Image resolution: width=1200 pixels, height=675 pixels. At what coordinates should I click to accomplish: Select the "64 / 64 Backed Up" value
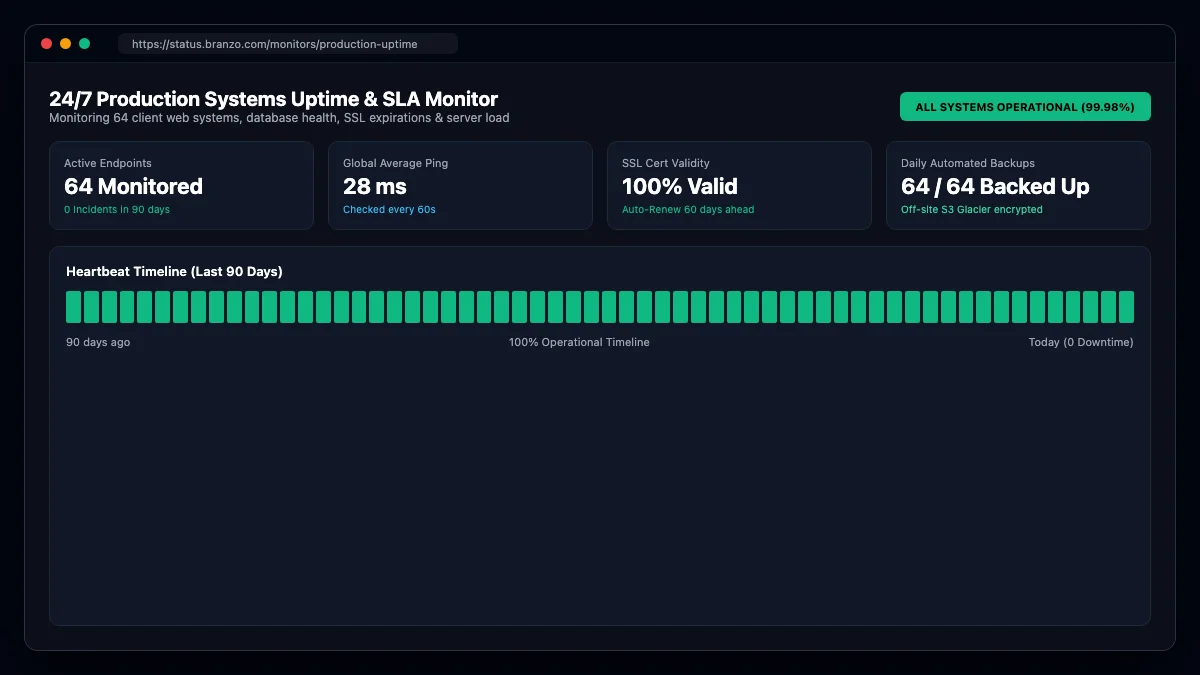pyautogui.click(x=995, y=187)
